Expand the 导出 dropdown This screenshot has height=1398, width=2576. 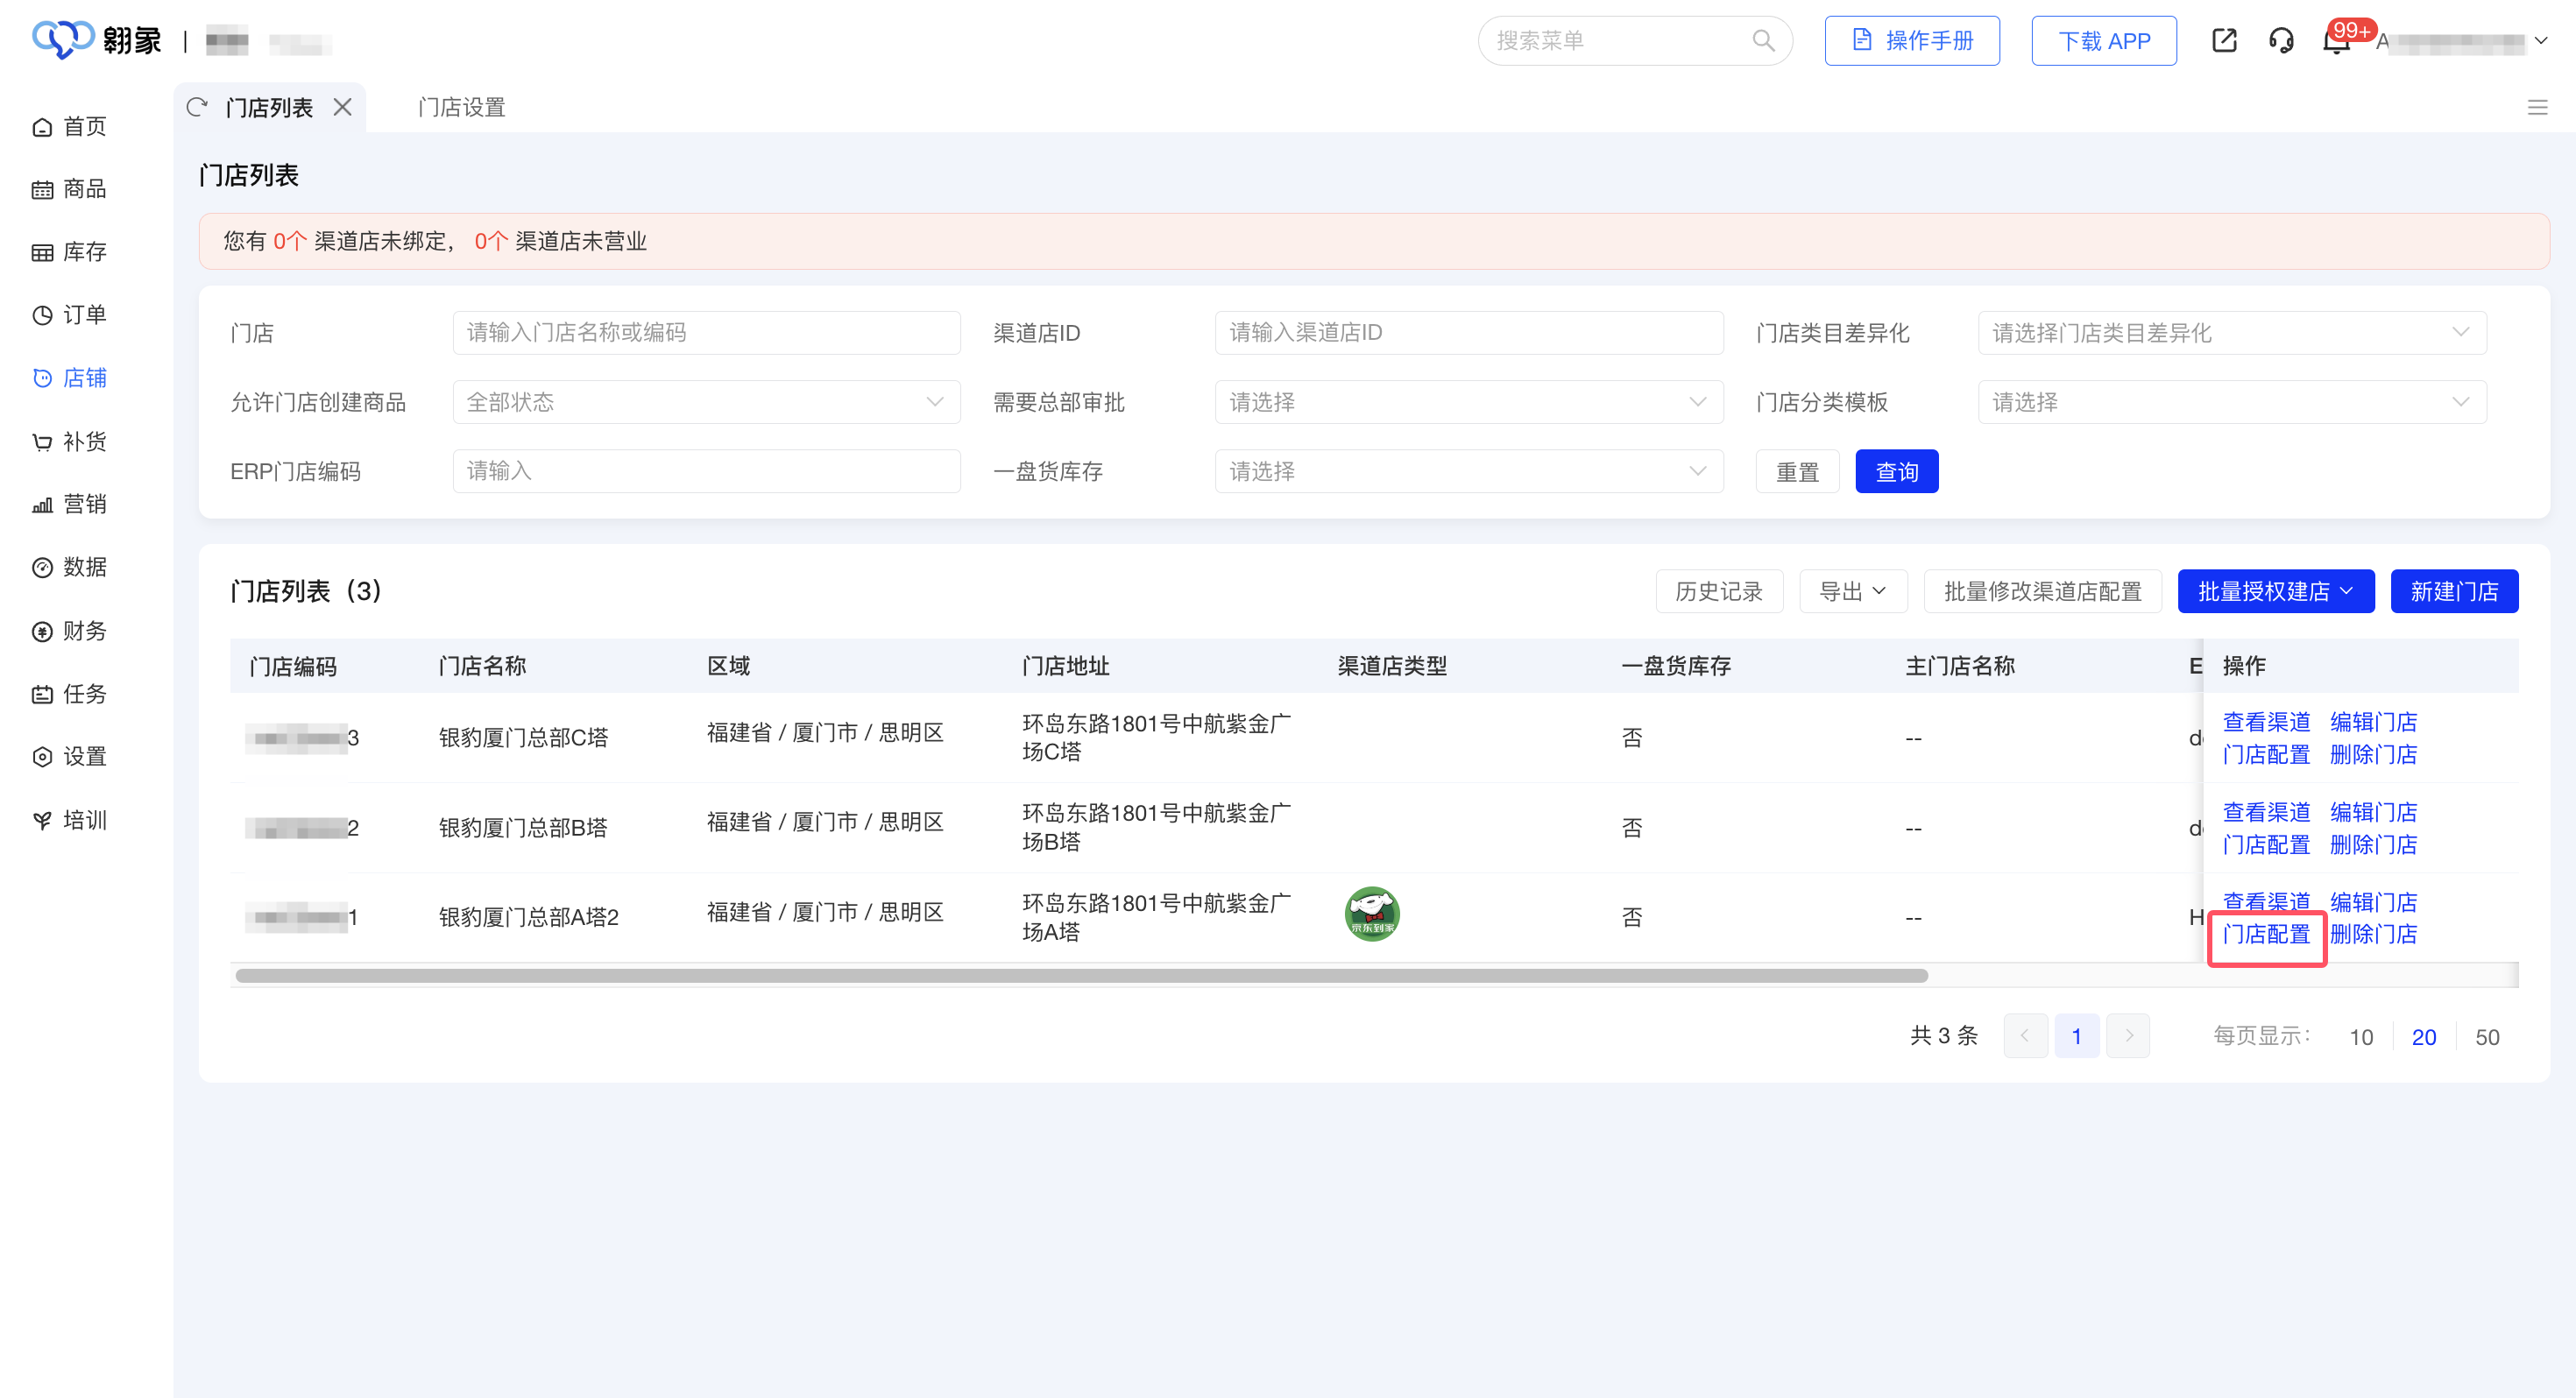(1852, 590)
